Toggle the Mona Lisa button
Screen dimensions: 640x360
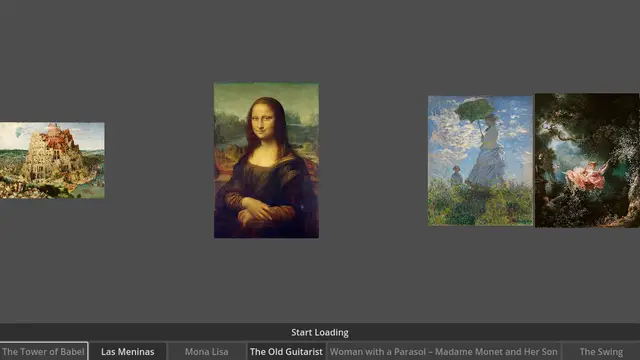click(206, 351)
